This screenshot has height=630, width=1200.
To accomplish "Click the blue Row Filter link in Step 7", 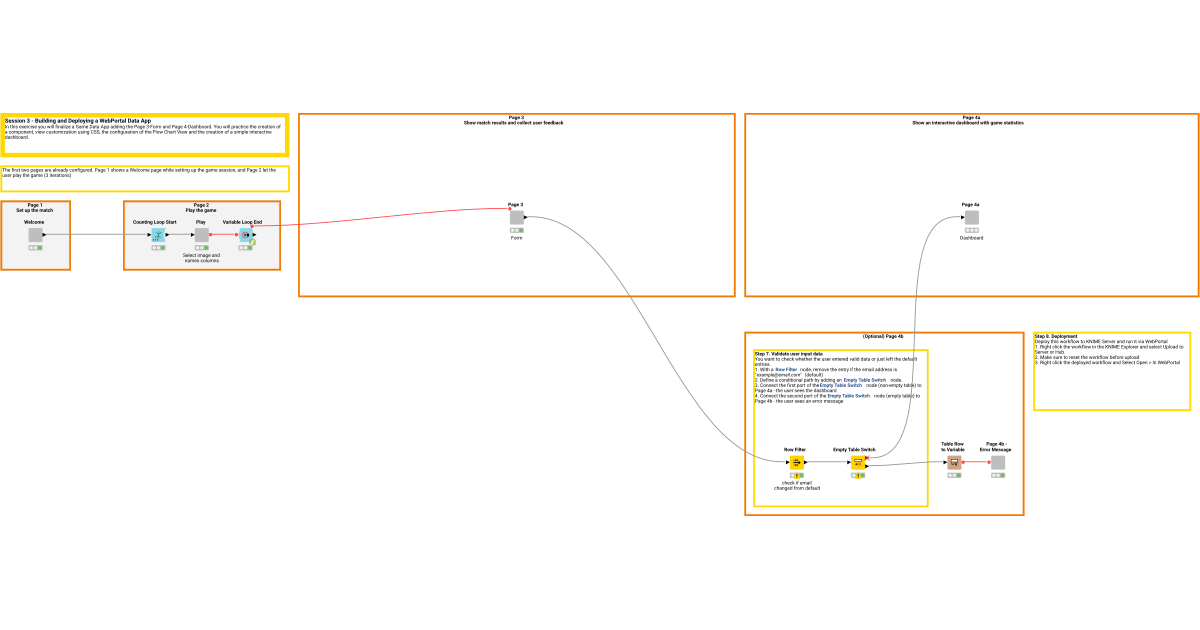I will pos(787,369).
